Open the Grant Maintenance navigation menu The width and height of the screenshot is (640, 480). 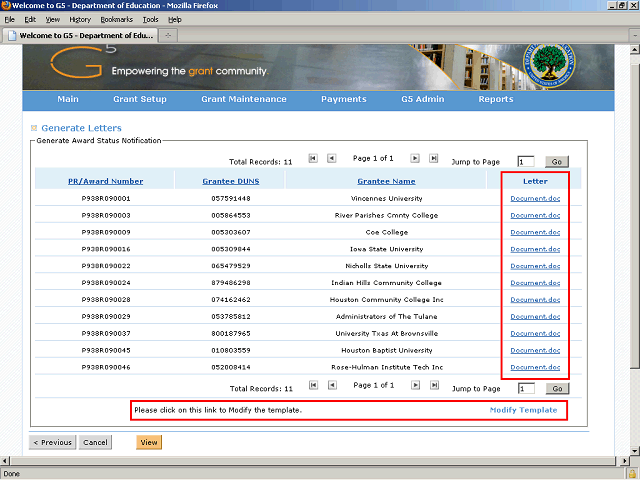(243, 99)
